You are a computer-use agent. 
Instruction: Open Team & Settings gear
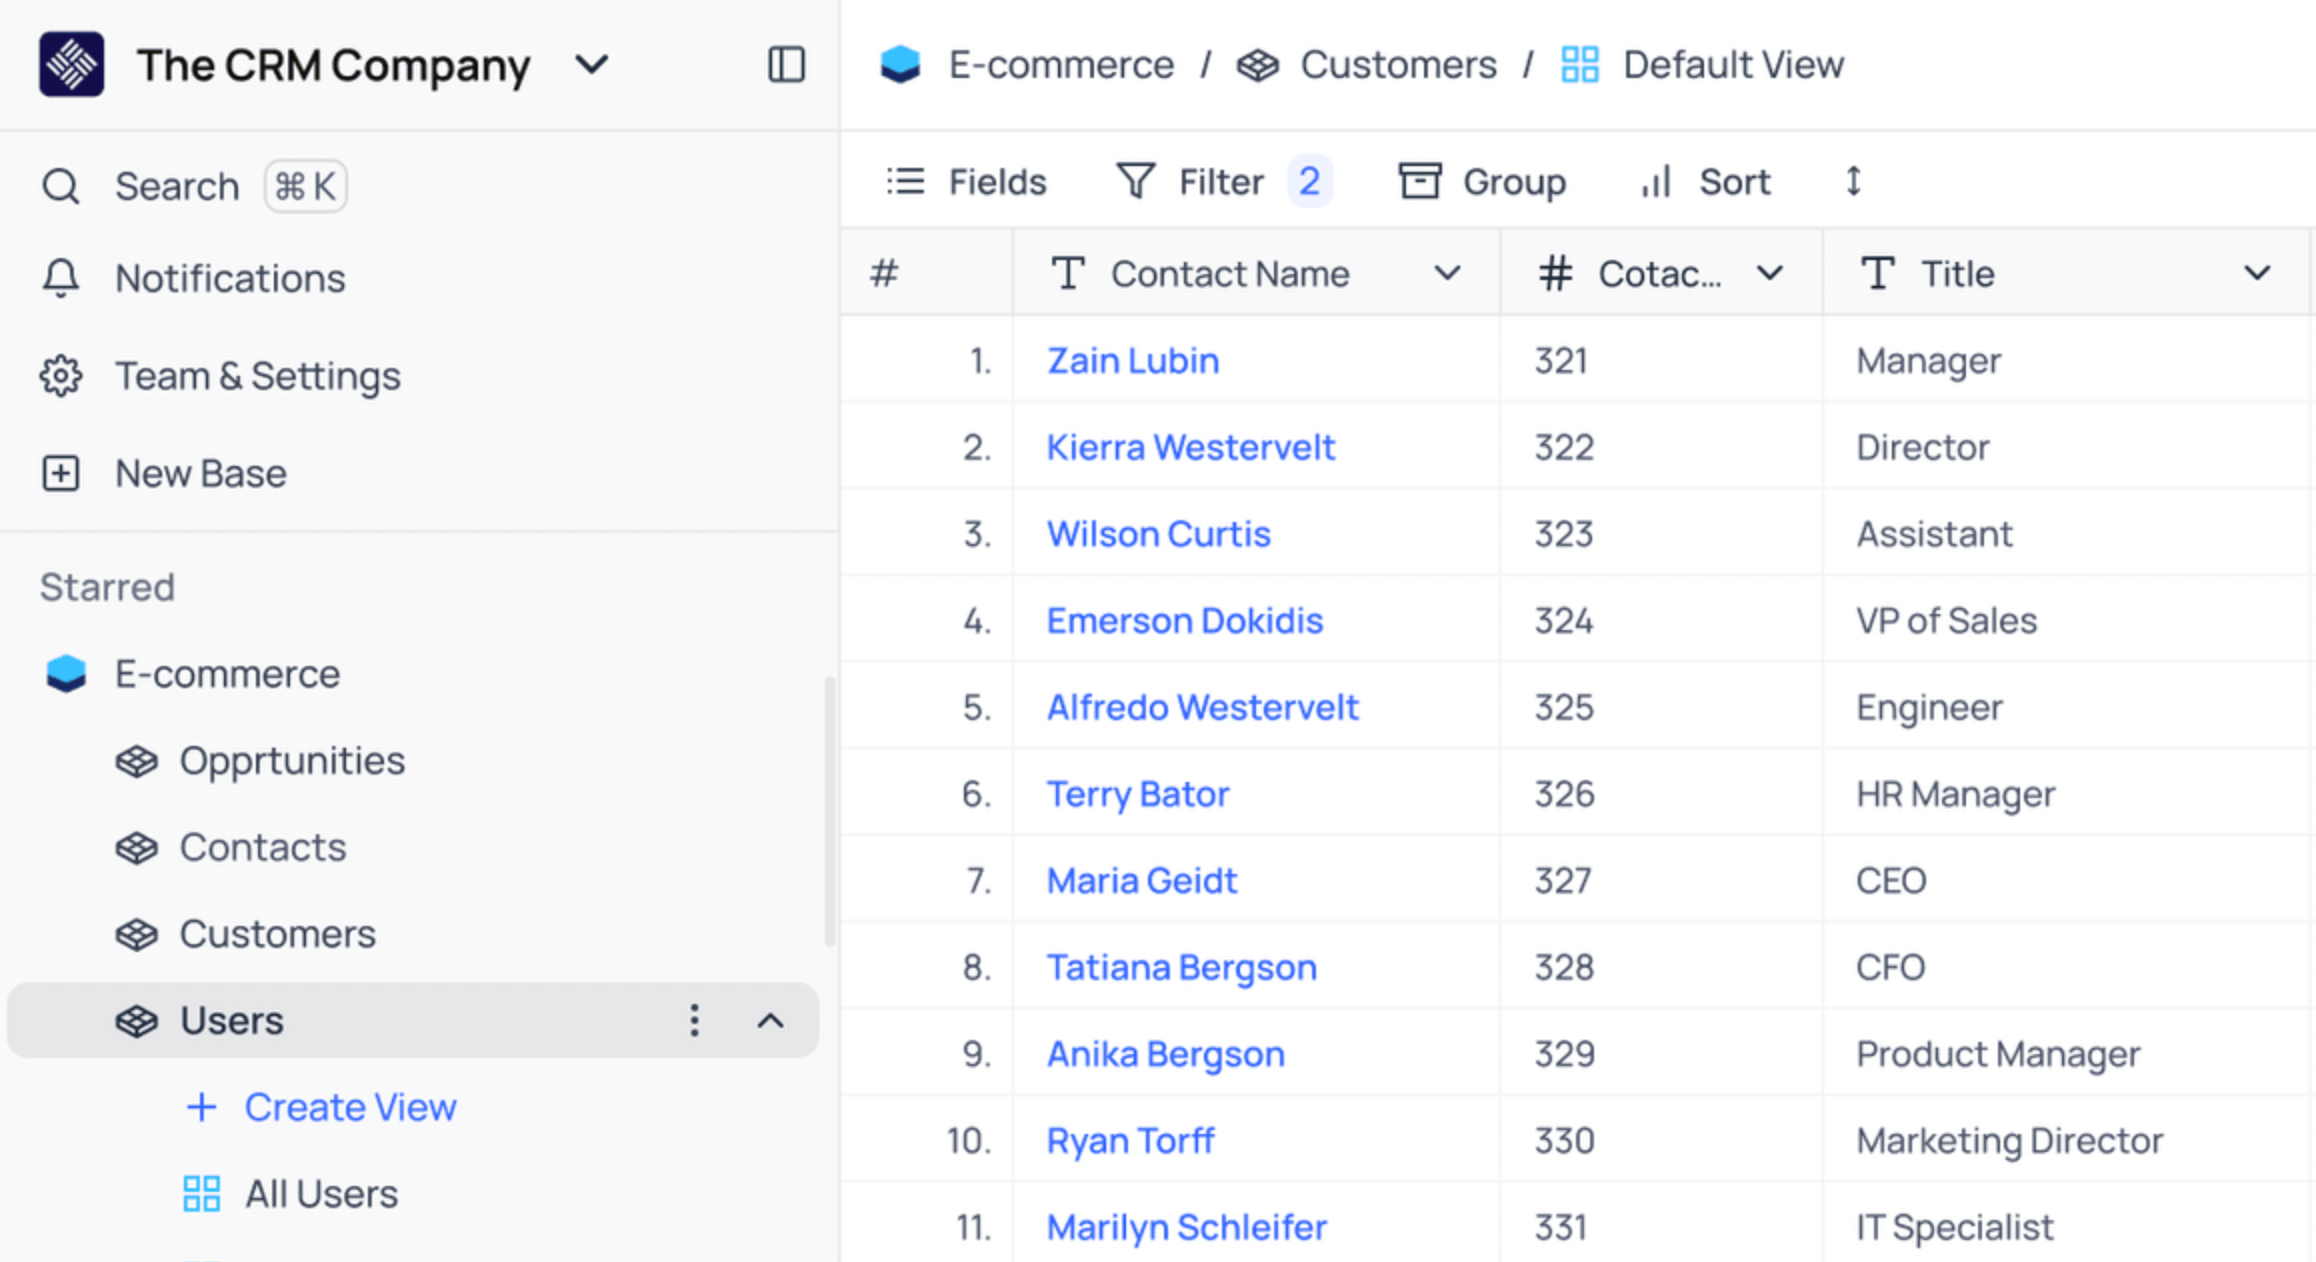pyautogui.click(x=60, y=376)
